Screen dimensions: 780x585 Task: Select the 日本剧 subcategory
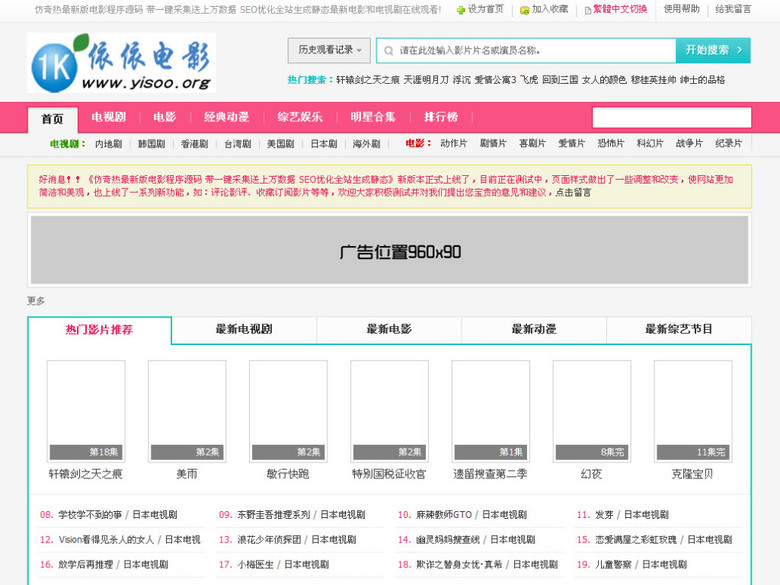point(324,144)
